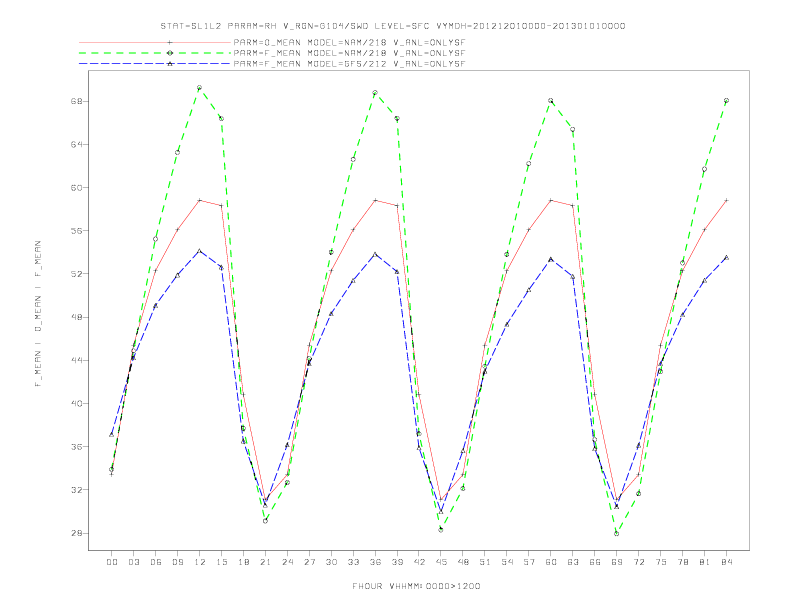Click blue triangle data marker at hour 84
The image size is (792, 612).
point(727,258)
